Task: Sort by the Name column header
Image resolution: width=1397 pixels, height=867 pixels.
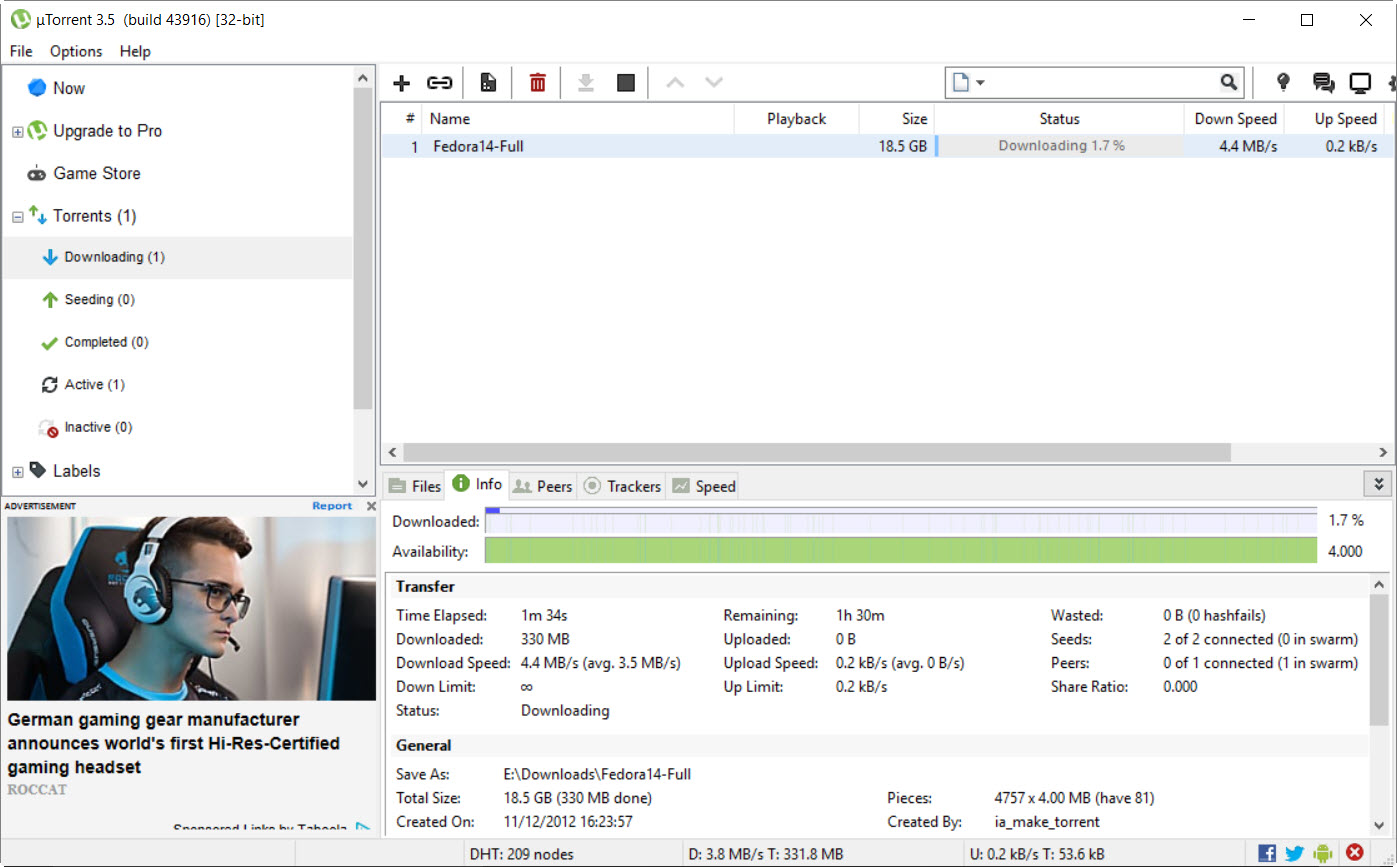Action: click(x=578, y=119)
